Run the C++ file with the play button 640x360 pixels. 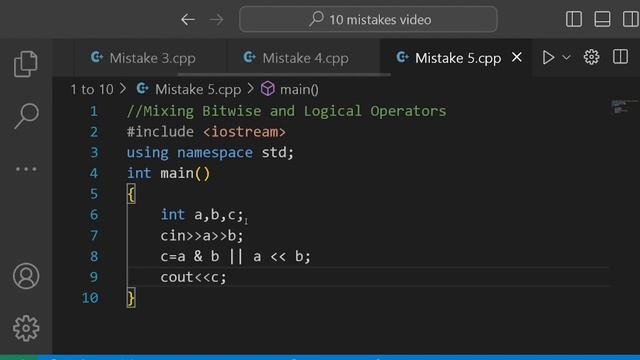548,57
